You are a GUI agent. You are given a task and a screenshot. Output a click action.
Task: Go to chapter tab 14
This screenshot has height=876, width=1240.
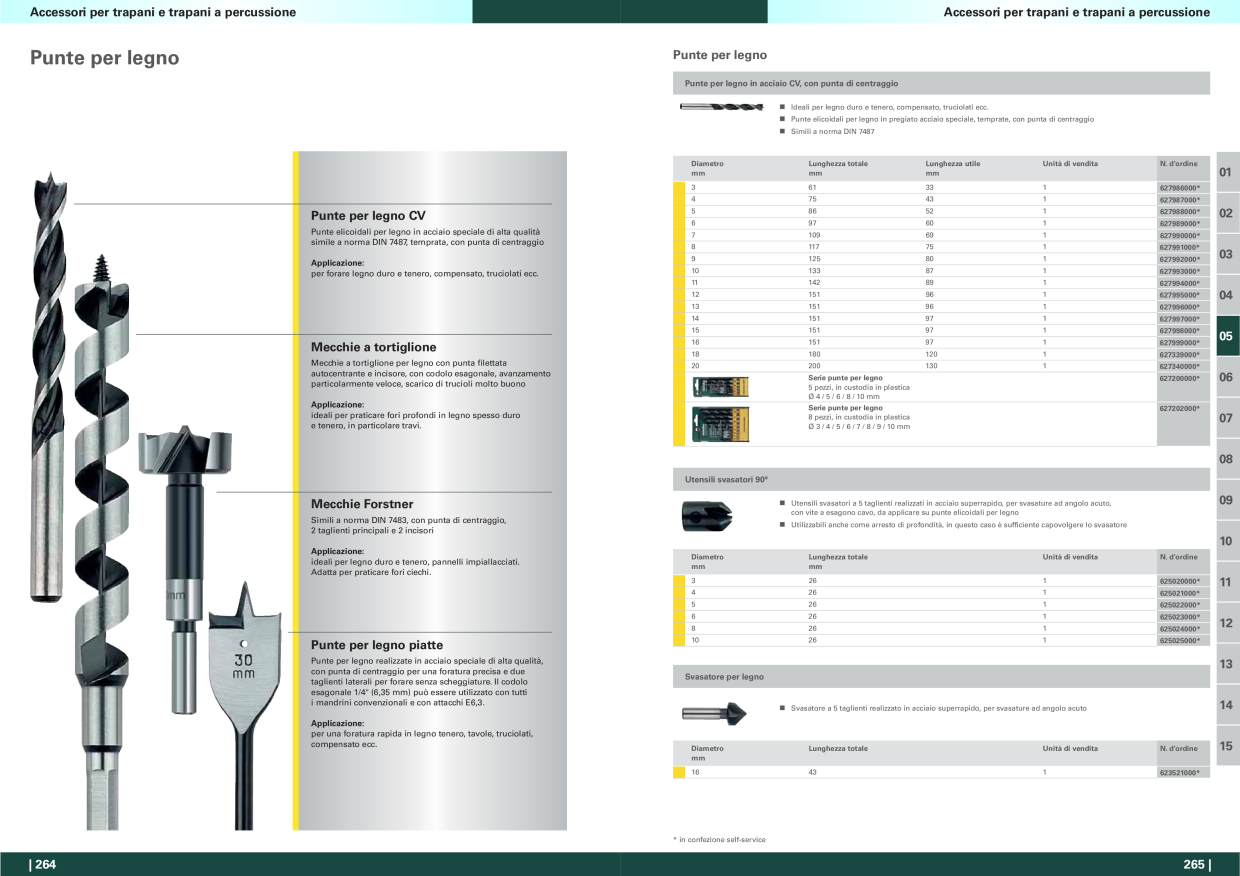coord(1227,705)
